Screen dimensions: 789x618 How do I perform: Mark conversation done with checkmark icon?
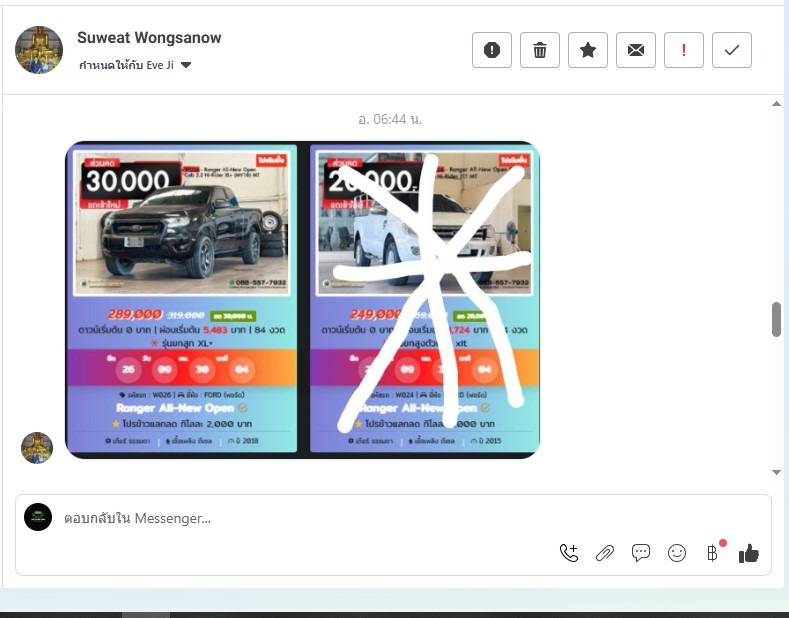[732, 50]
